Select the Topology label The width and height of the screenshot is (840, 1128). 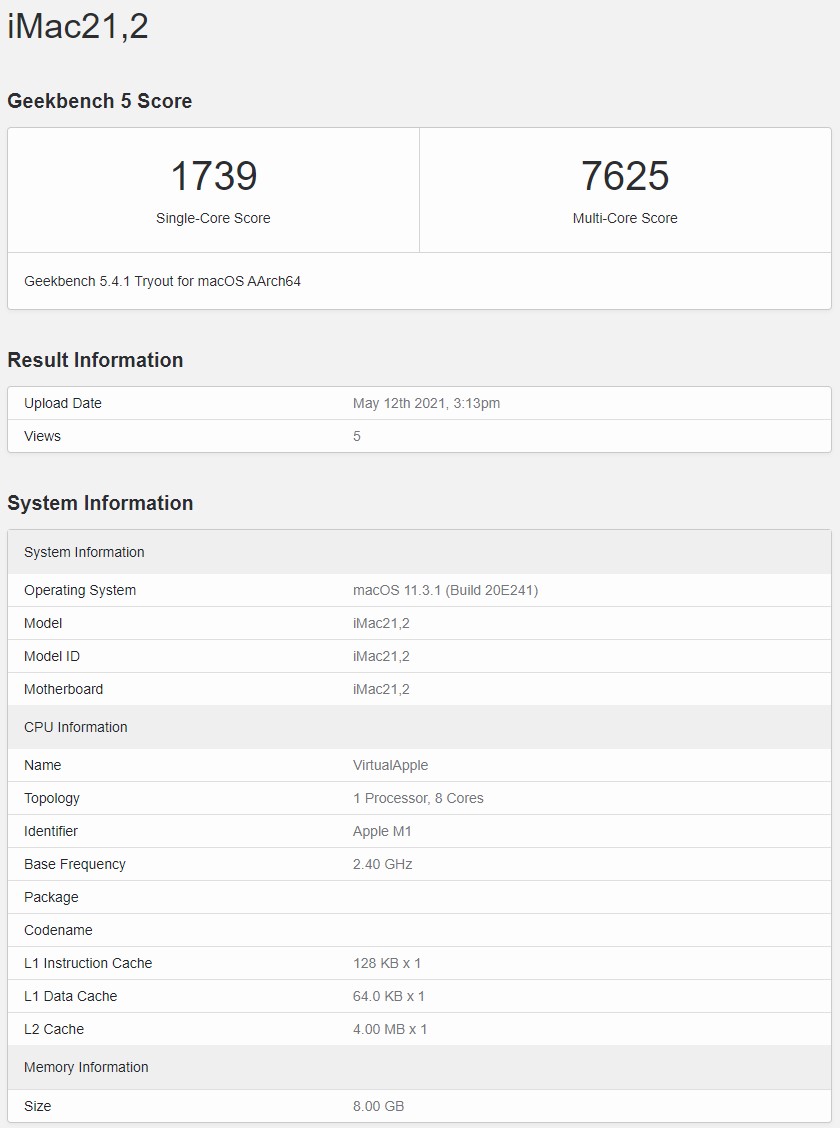pyautogui.click(x=52, y=798)
